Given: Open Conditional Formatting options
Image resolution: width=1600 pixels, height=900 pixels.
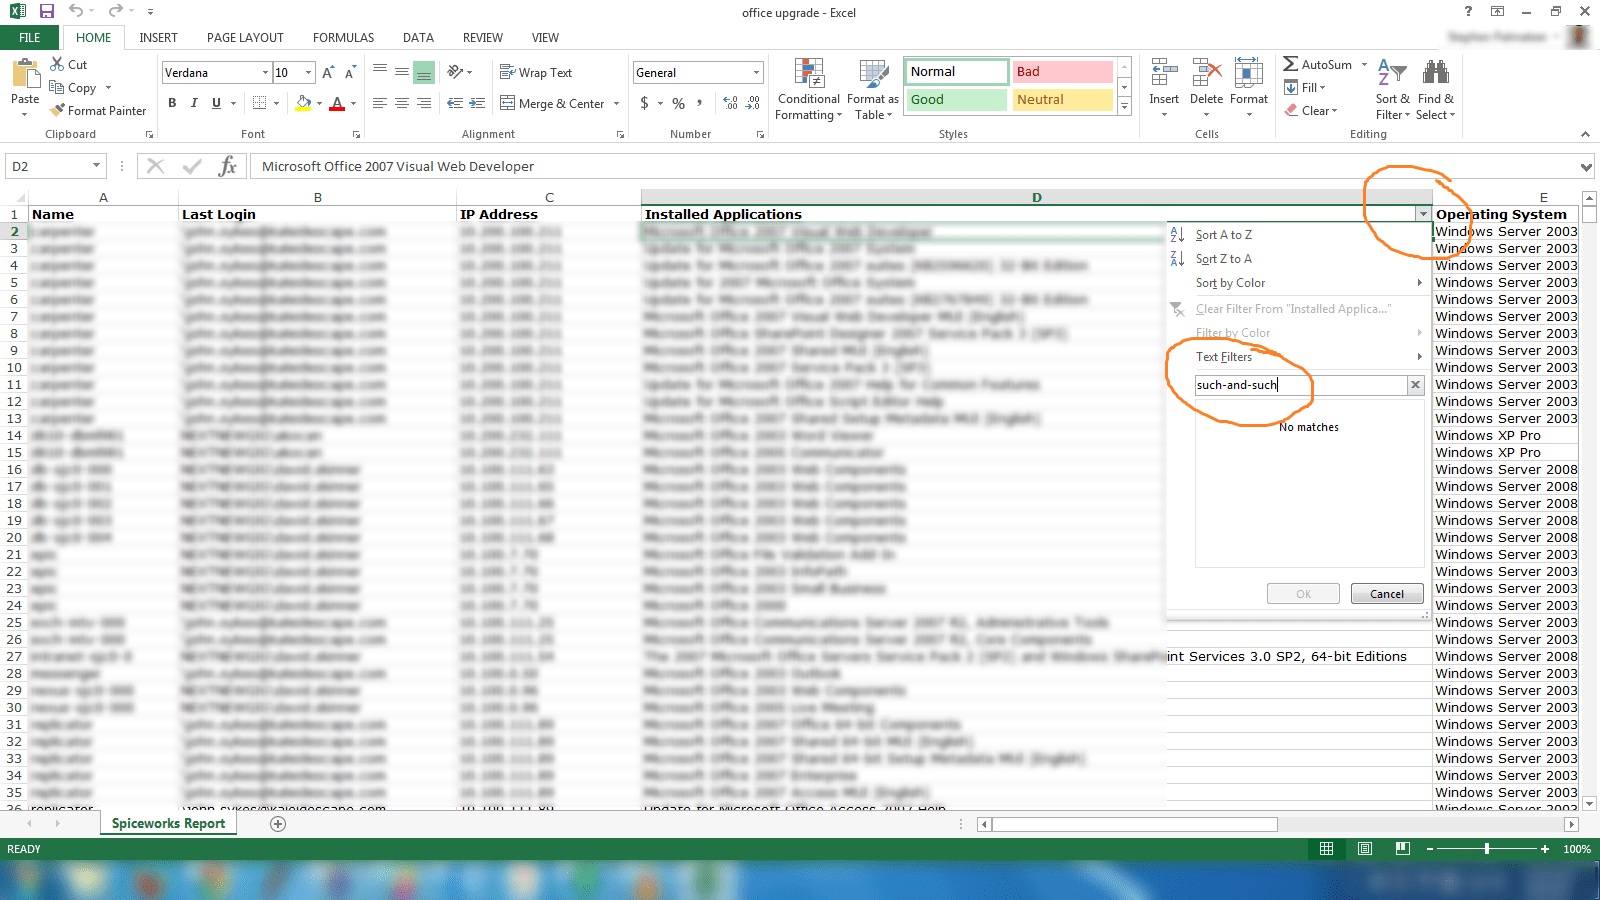Looking at the screenshot, I should tap(808, 89).
